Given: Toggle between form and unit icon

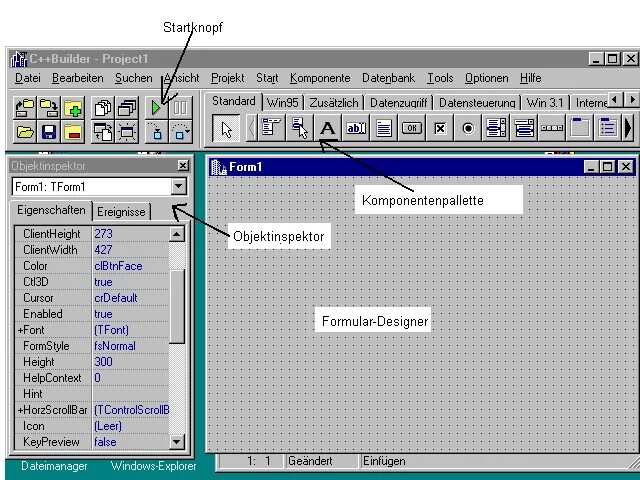Looking at the screenshot, I should (x=103, y=132).
